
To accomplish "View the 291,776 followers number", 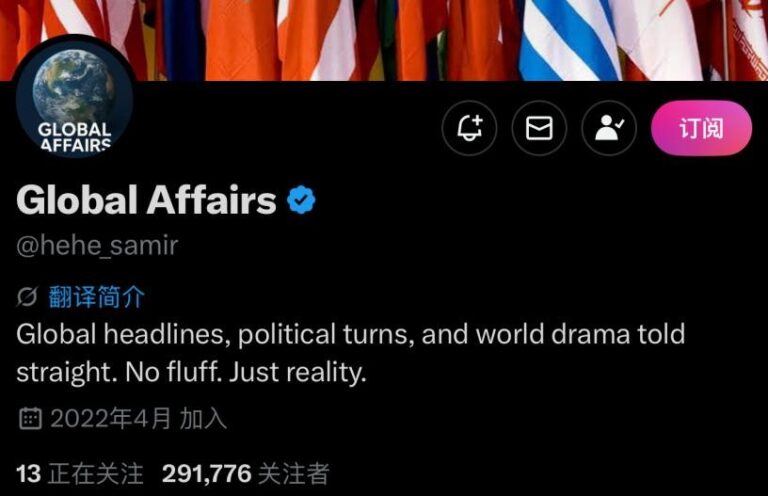I will [x=206, y=473].
